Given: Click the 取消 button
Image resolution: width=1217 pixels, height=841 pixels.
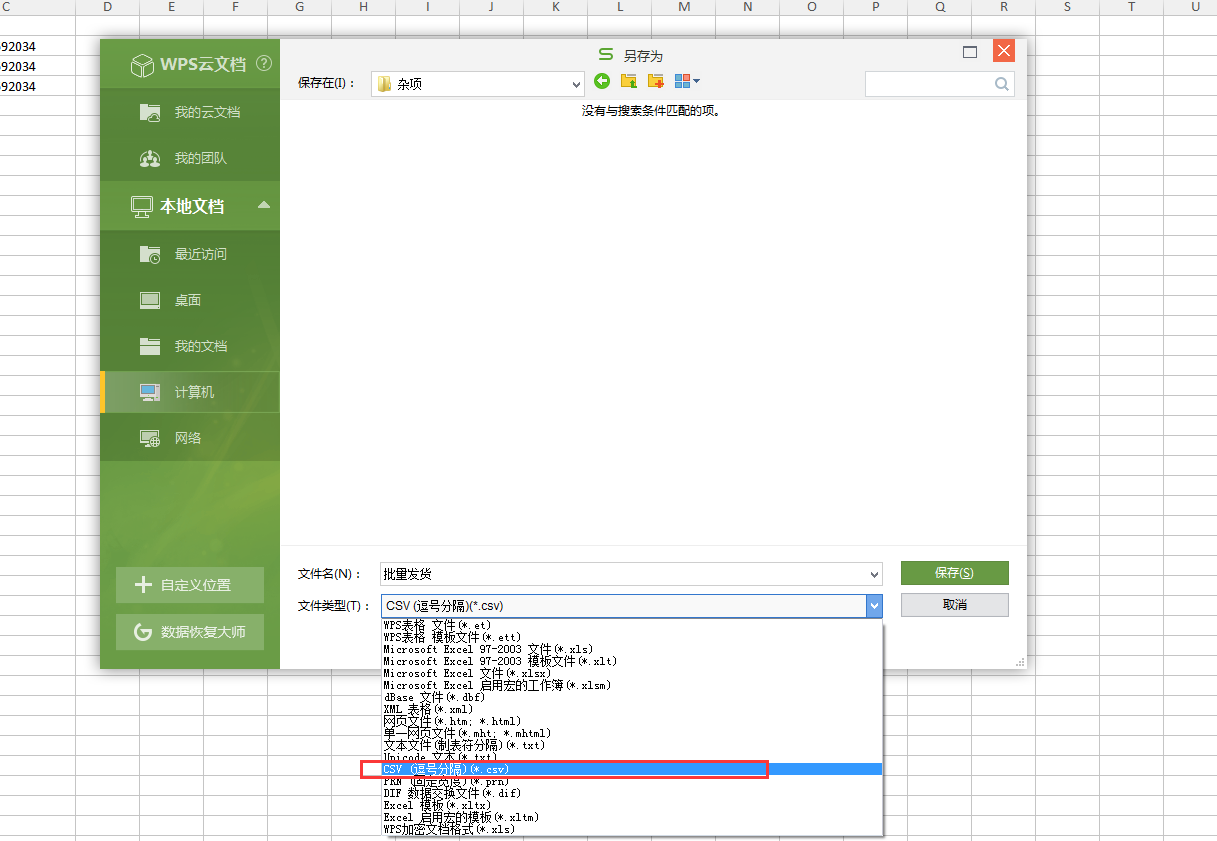Looking at the screenshot, I should click(954, 605).
